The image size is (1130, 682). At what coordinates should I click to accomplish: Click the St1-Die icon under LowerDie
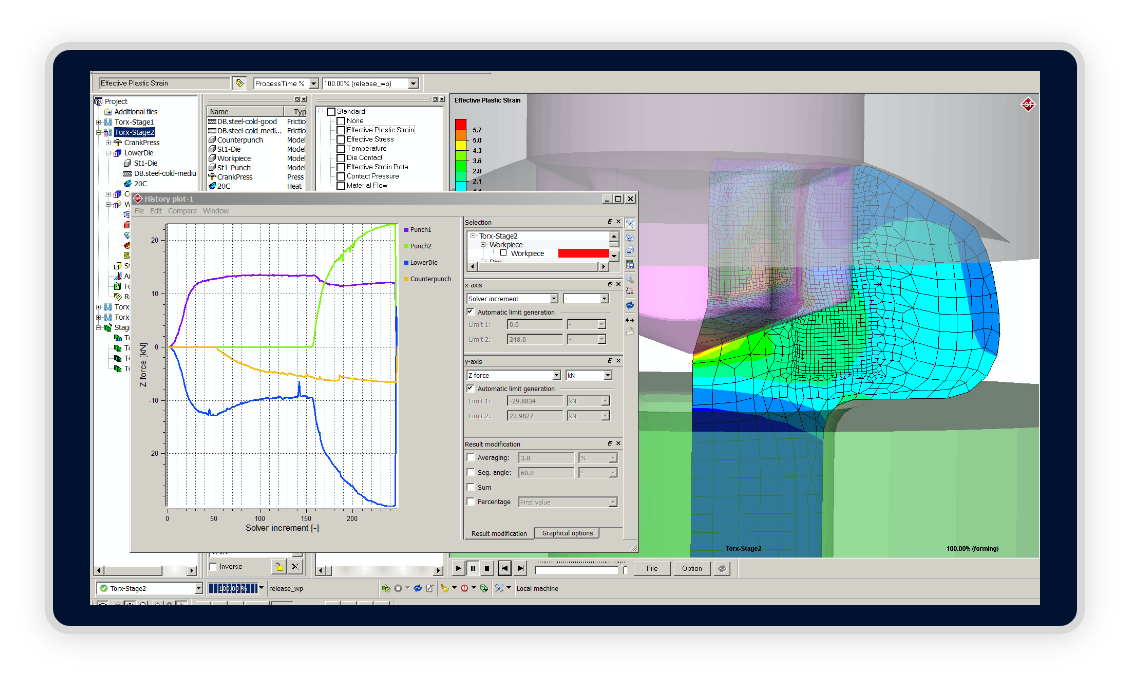tap(128, 164)
